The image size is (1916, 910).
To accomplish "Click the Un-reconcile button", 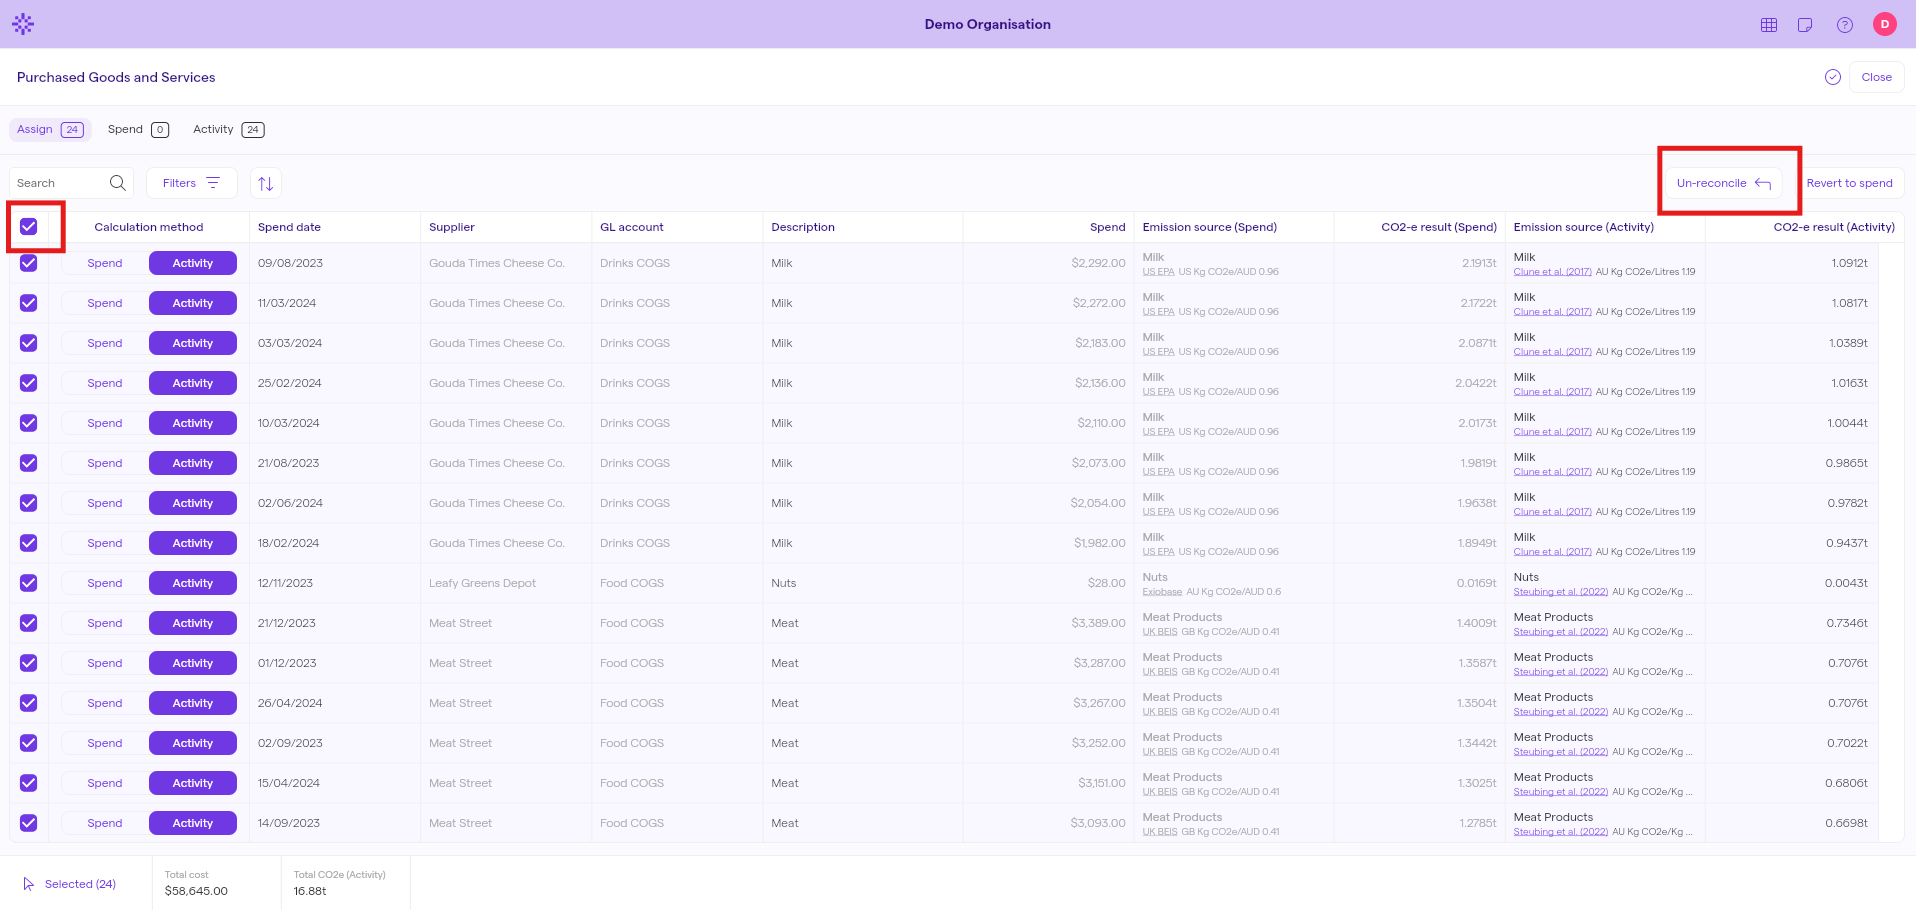I will click(x=1723, y=183).
